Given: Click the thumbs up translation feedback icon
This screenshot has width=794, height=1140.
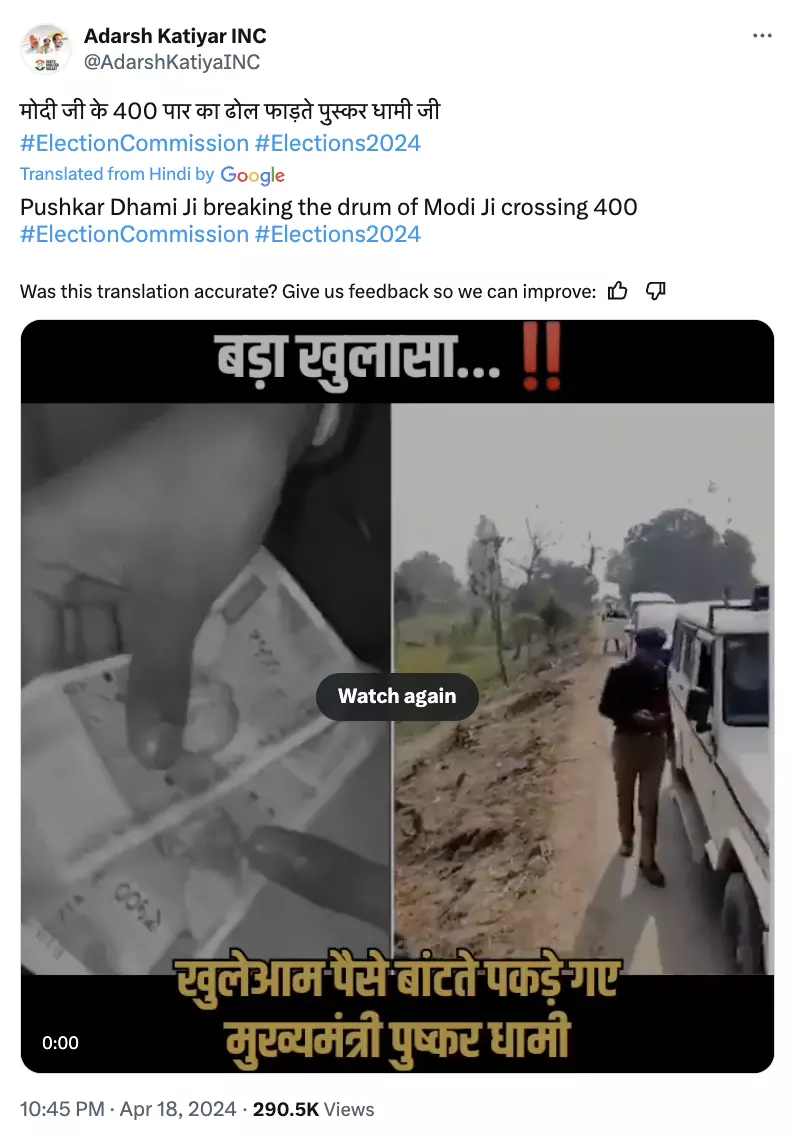Looking at the screenshot, I should tap(617, 291).
